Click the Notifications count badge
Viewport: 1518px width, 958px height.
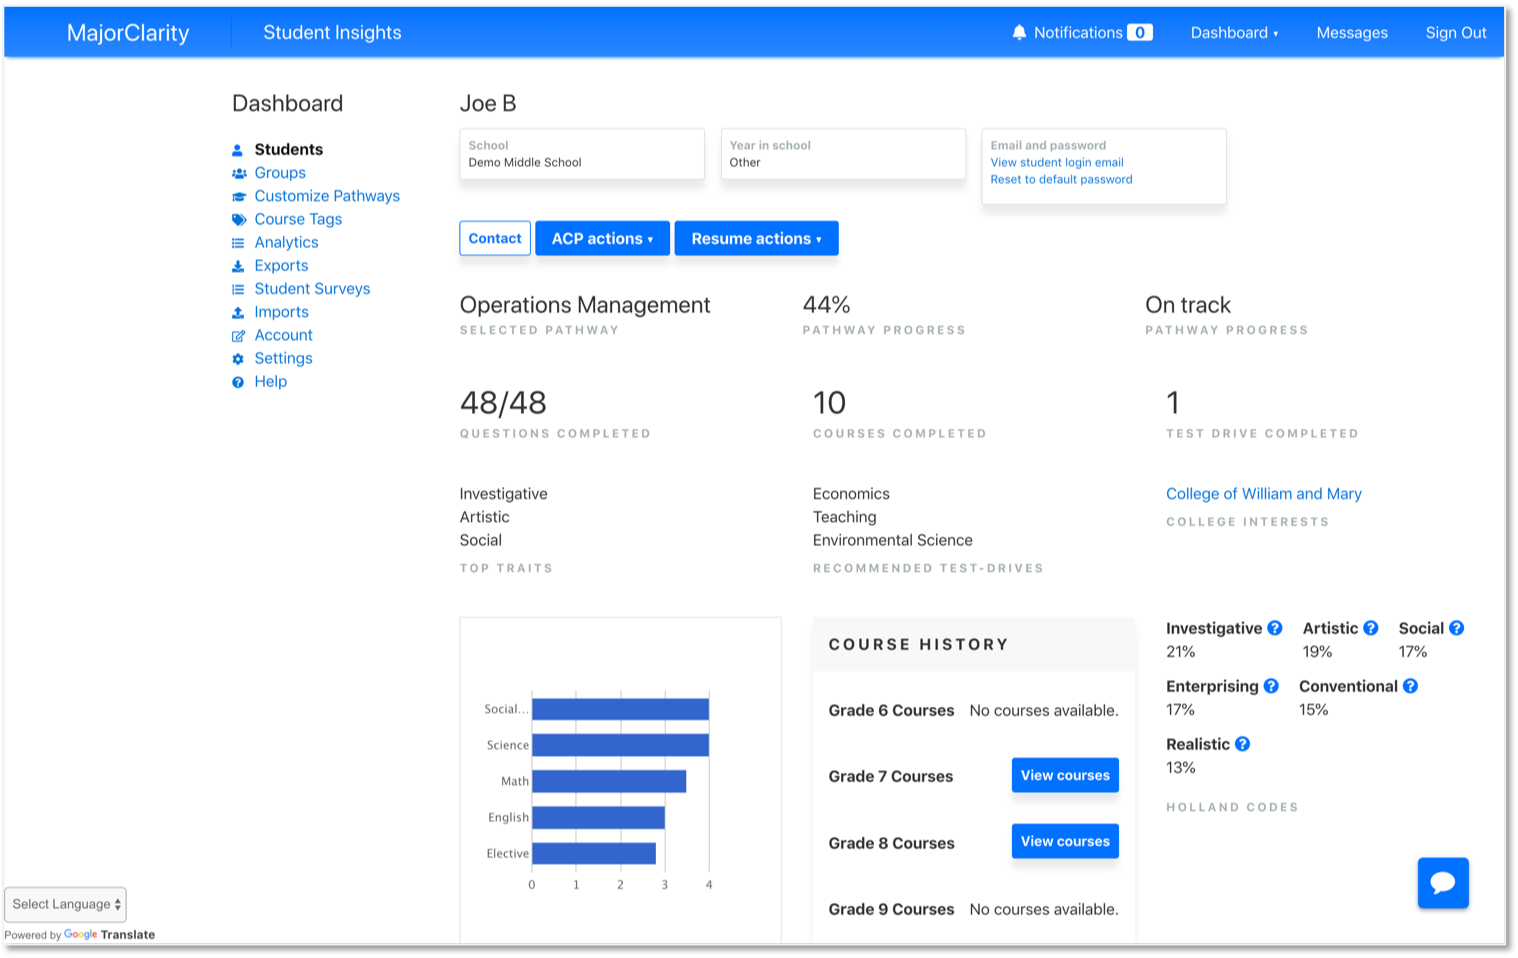(1140, 32)
